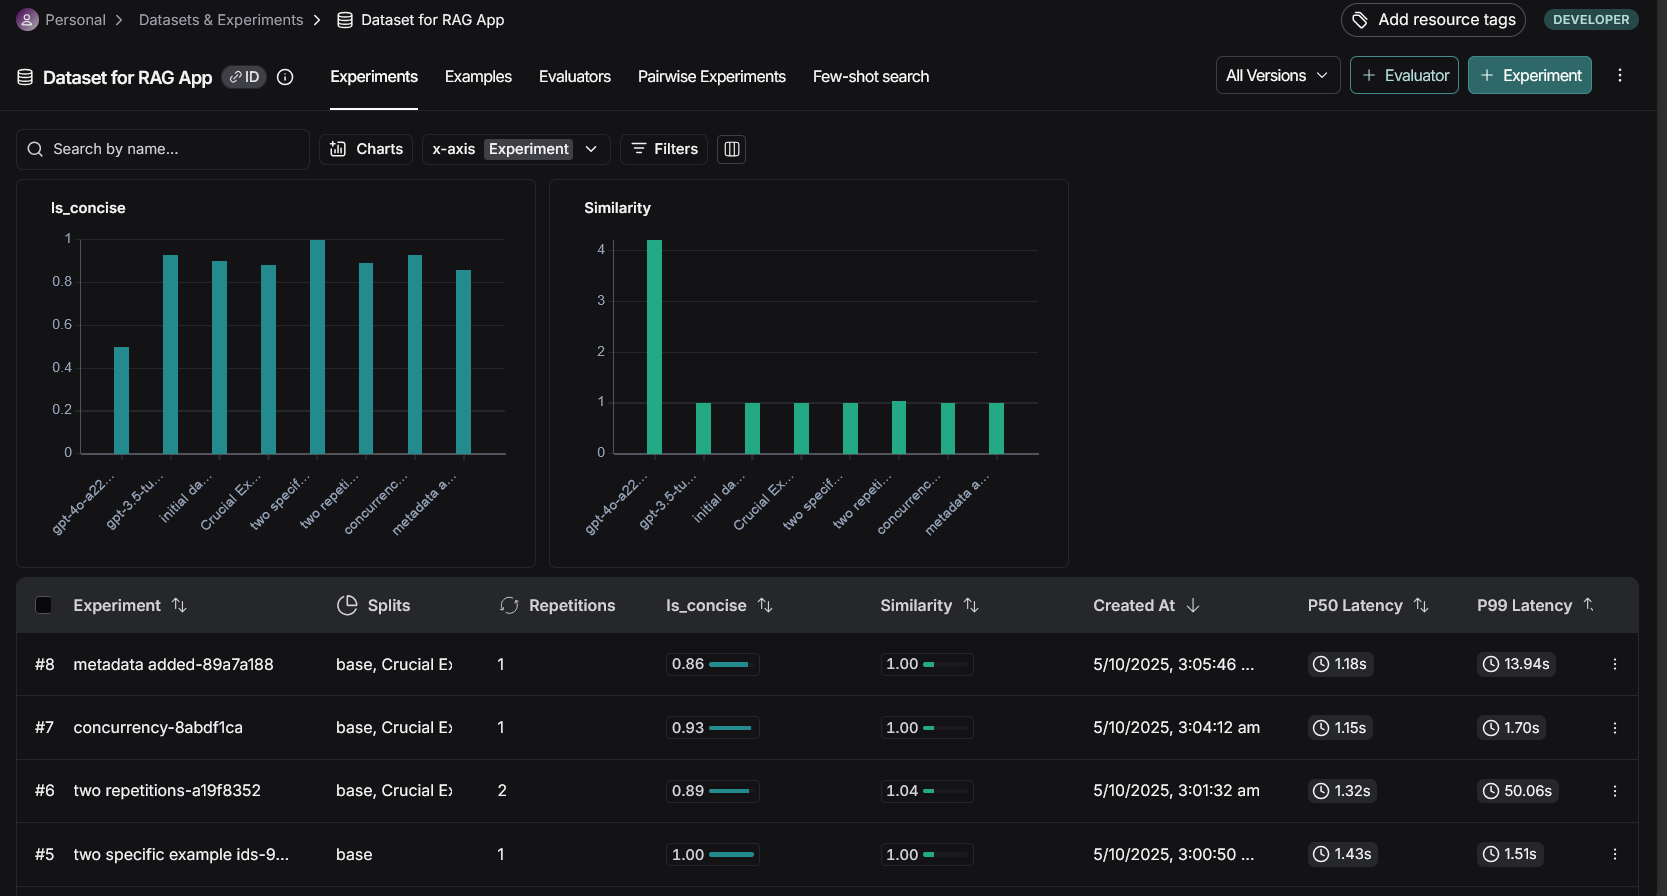Click the 1.43s P50 latency badge
1667x896 pixels.
(x=1342, y=854)
